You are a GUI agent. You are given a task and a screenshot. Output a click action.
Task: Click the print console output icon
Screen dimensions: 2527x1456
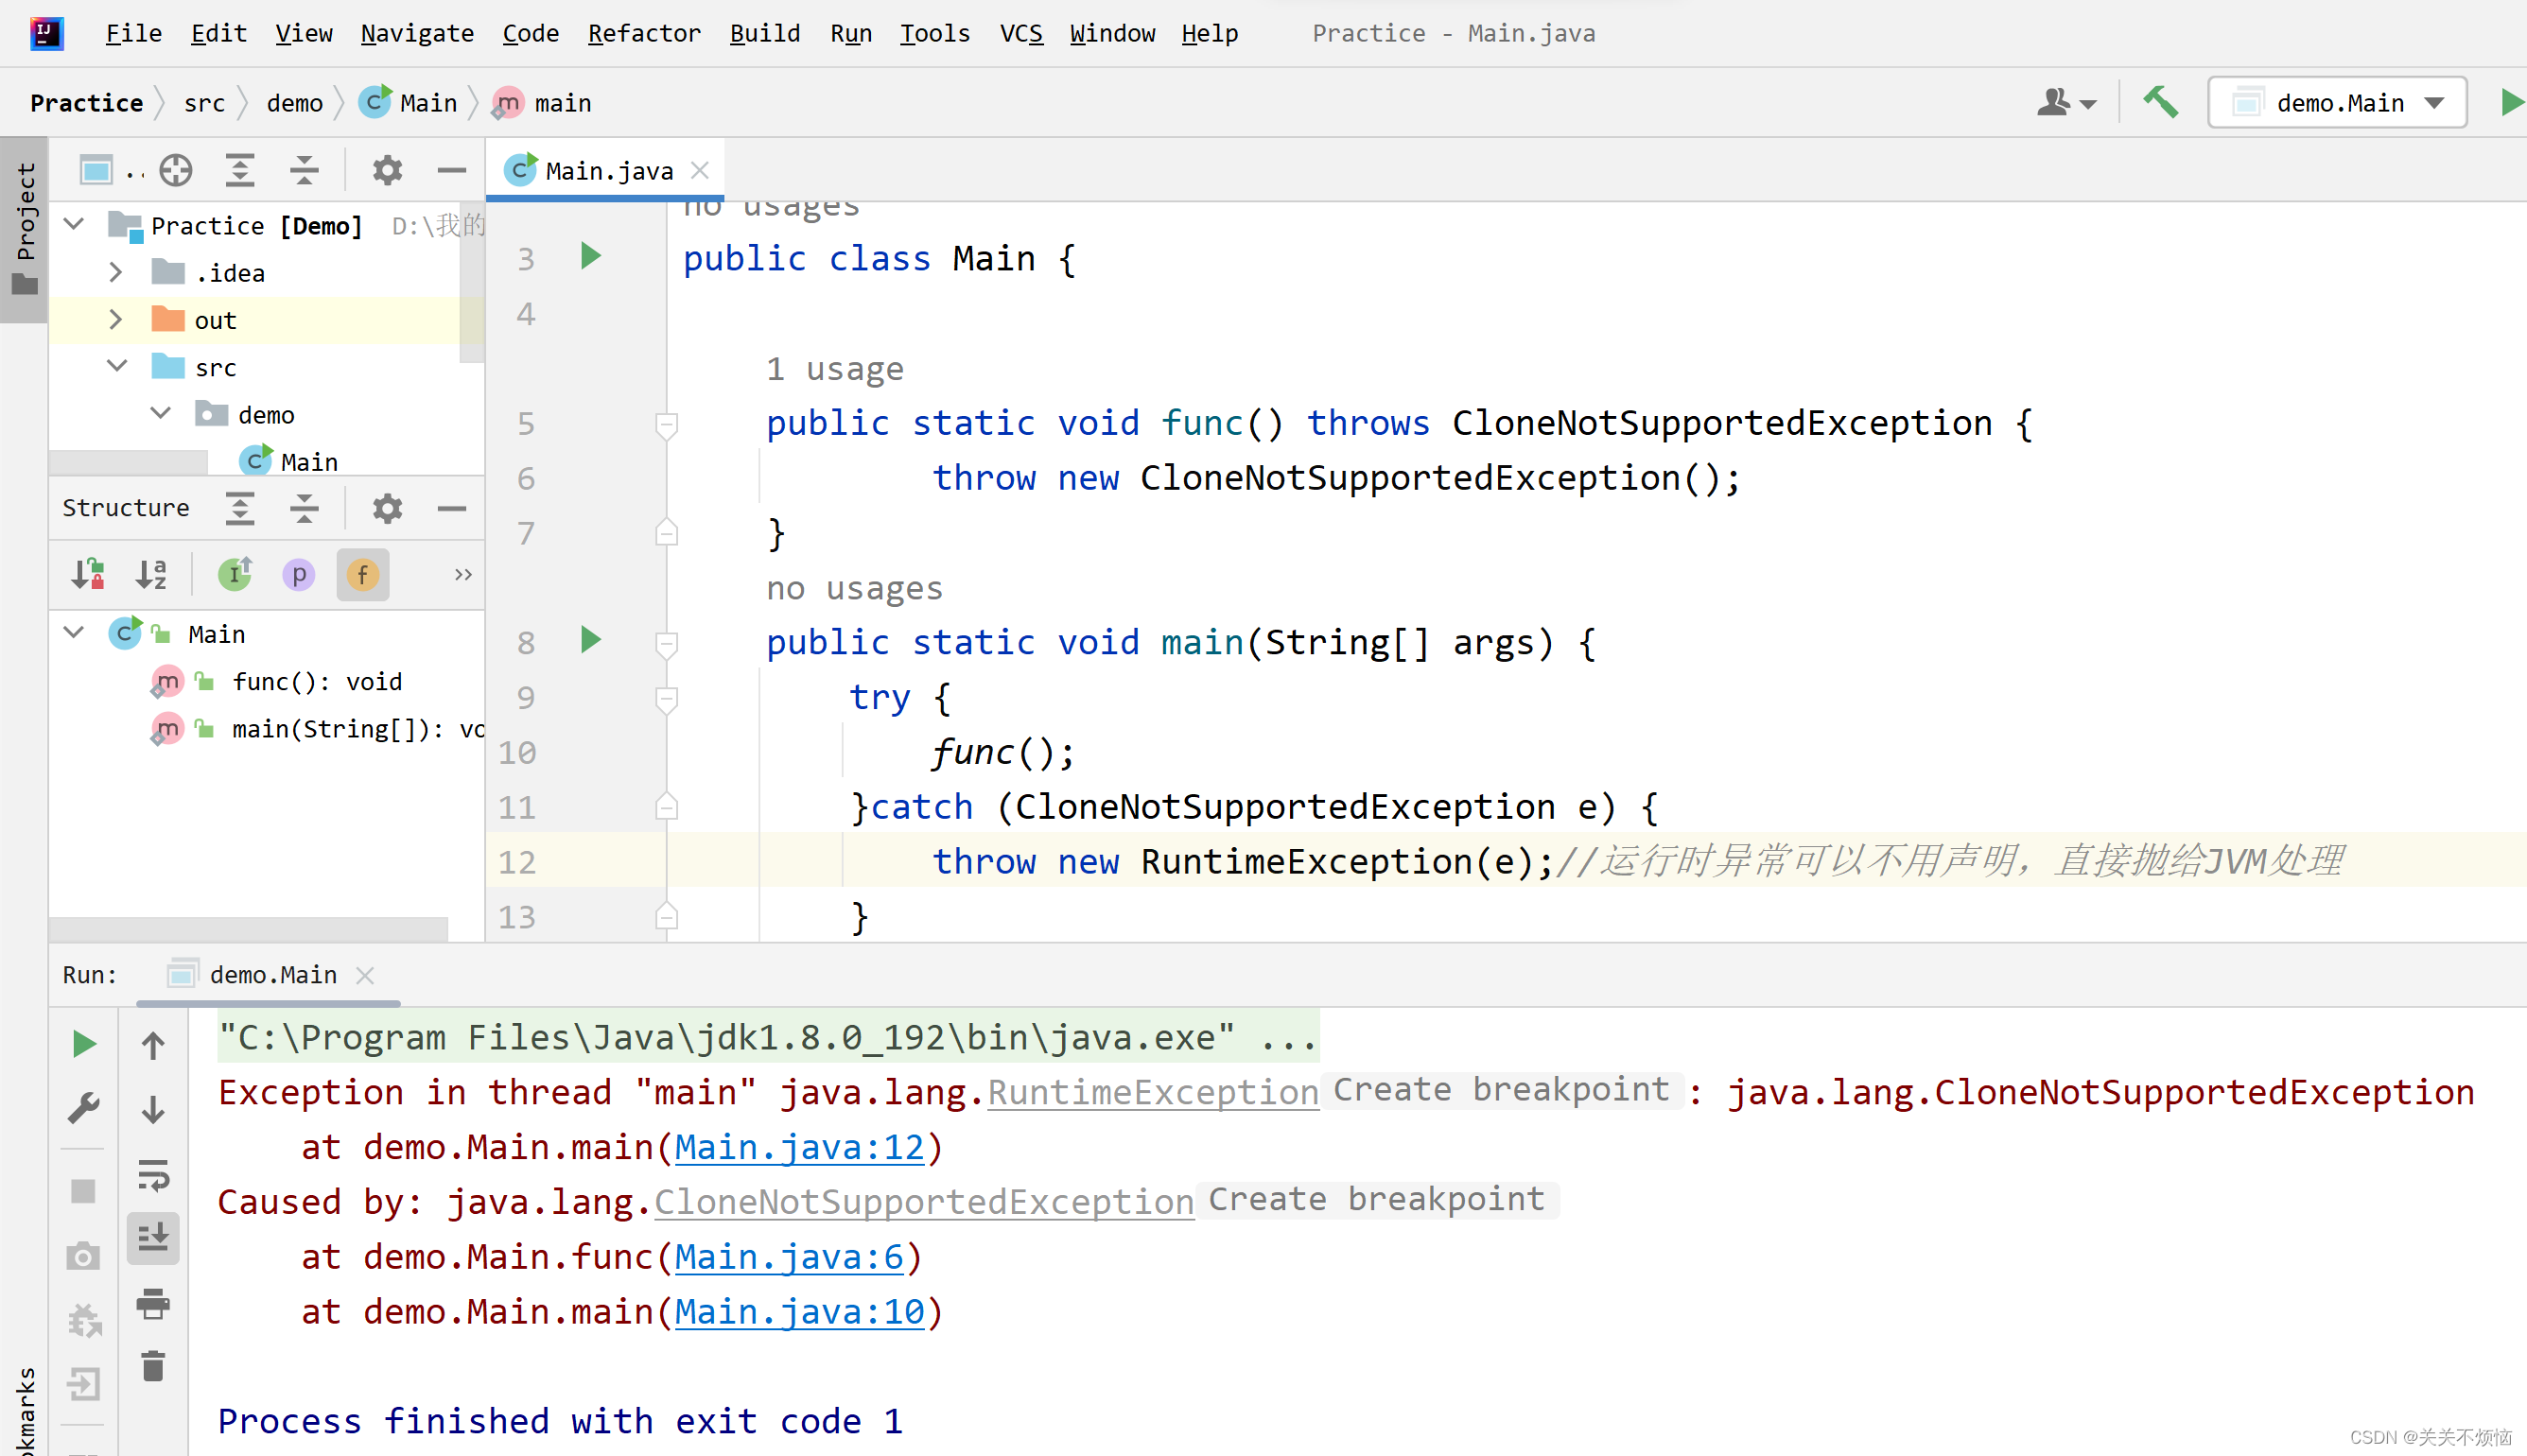[x=152, y=1303]
